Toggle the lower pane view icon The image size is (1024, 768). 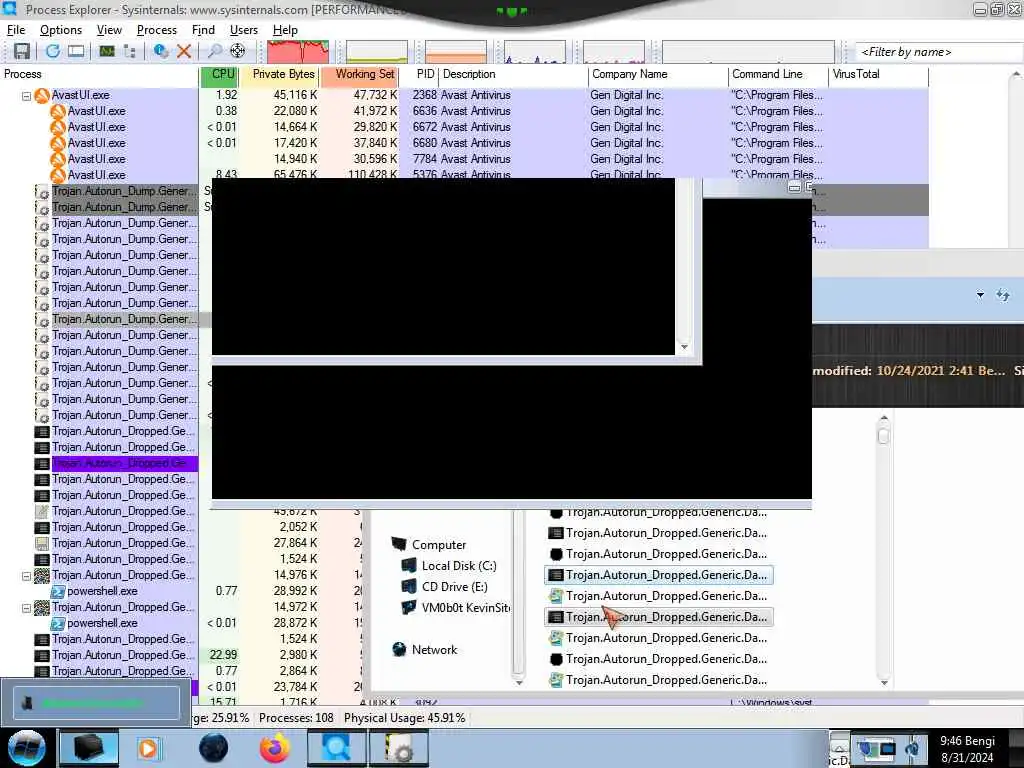click(x=76, y=51)
